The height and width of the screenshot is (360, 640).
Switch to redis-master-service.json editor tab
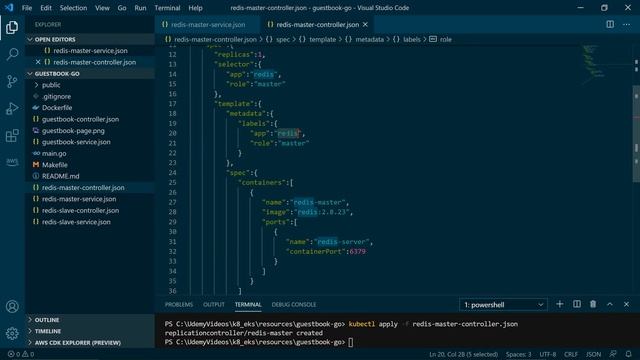(x=208, y=24)
